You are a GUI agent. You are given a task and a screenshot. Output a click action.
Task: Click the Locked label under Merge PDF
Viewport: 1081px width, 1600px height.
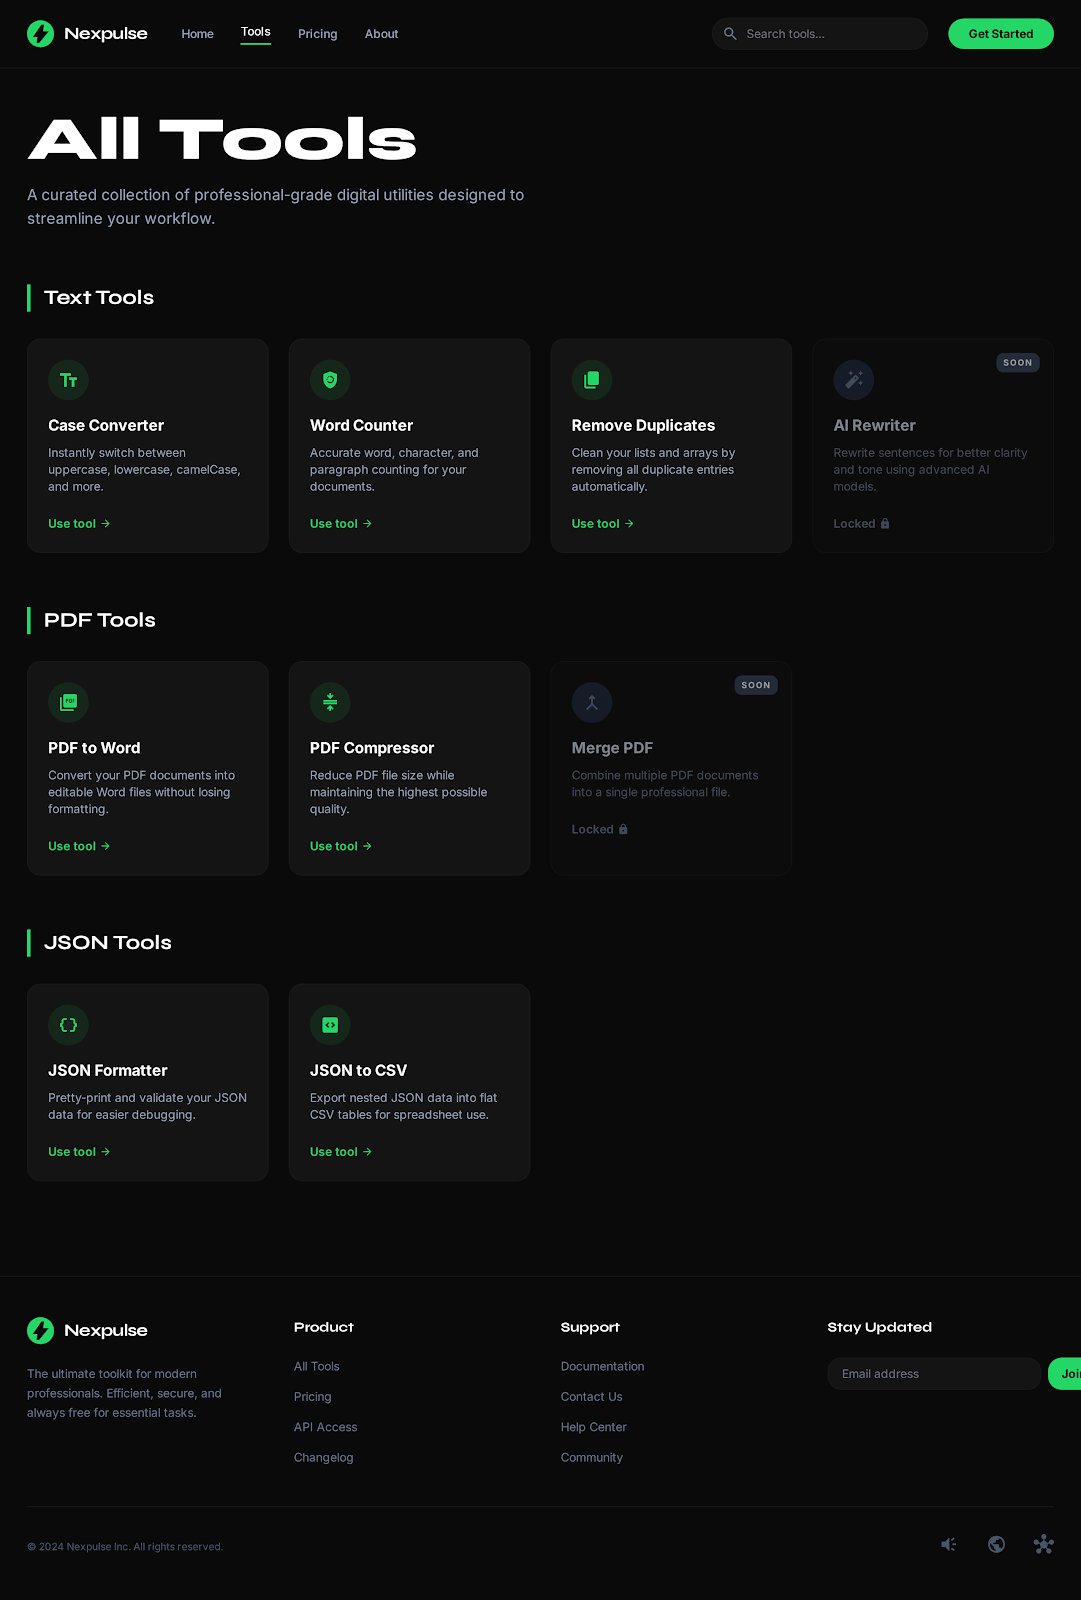[x=593, y=829]
